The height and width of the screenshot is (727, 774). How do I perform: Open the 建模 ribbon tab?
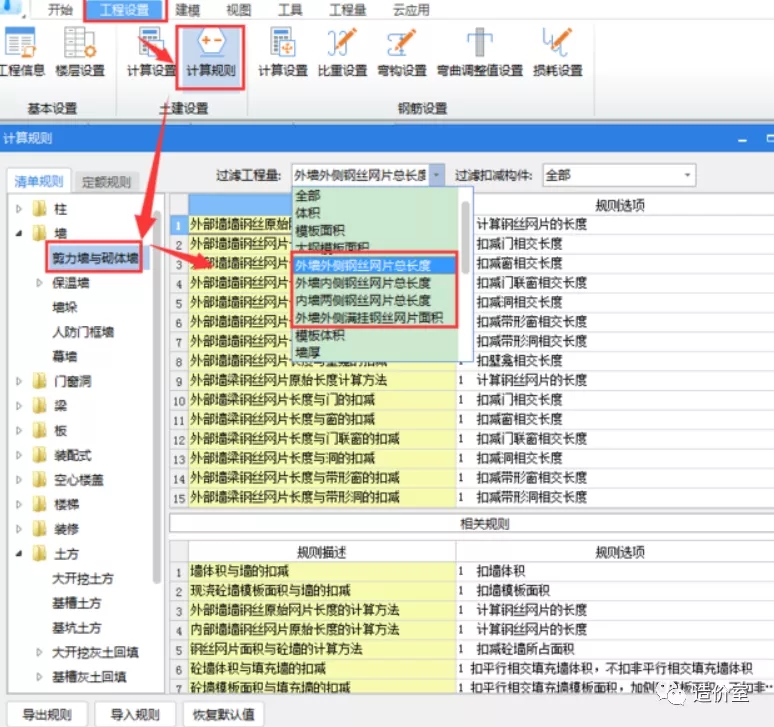tap(189, 11)
